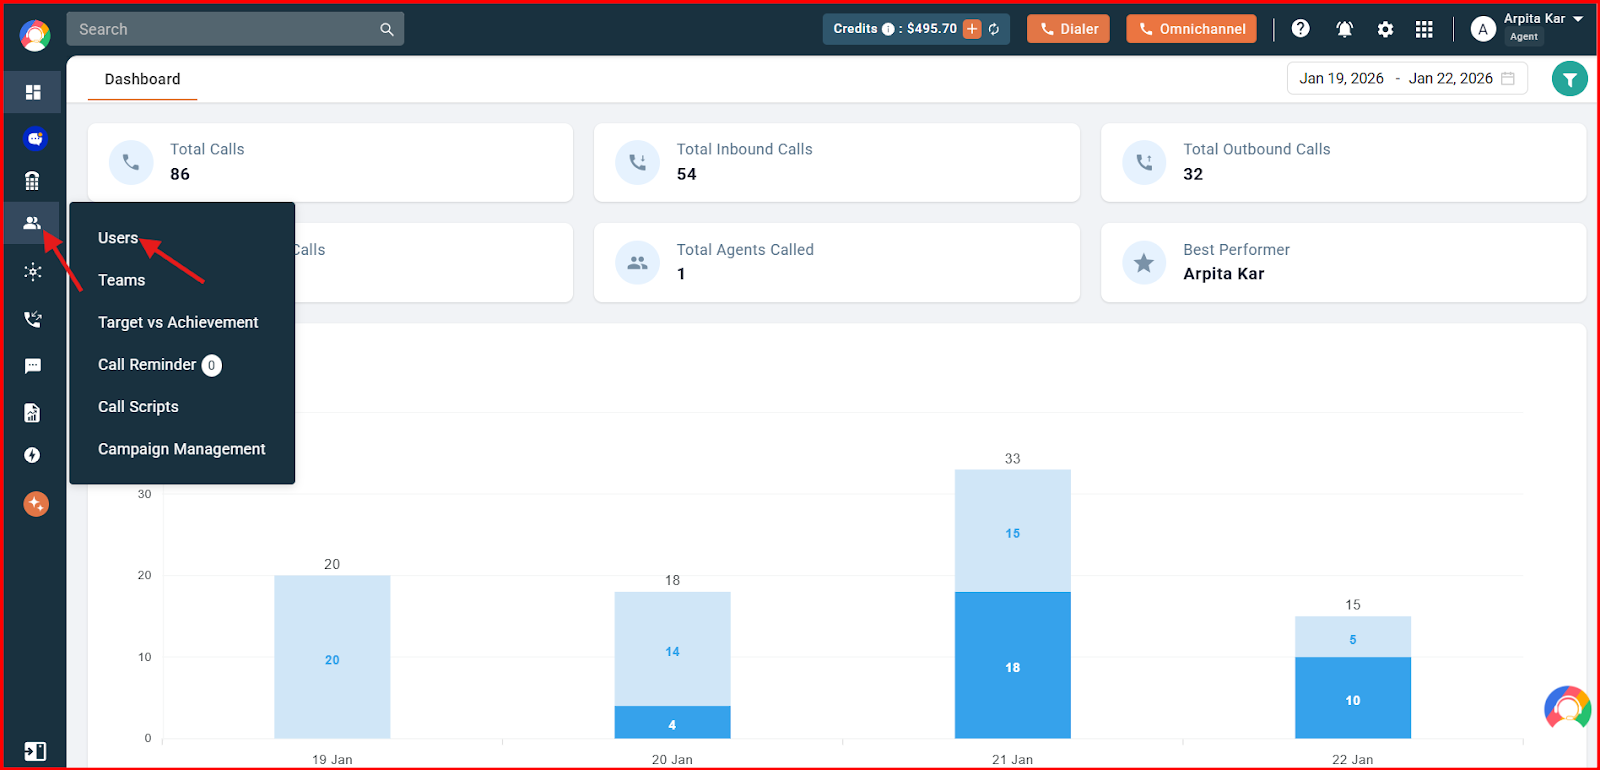Open the dial pad sidebar icon
This screenshot has width=1600, height=770.
32,181
